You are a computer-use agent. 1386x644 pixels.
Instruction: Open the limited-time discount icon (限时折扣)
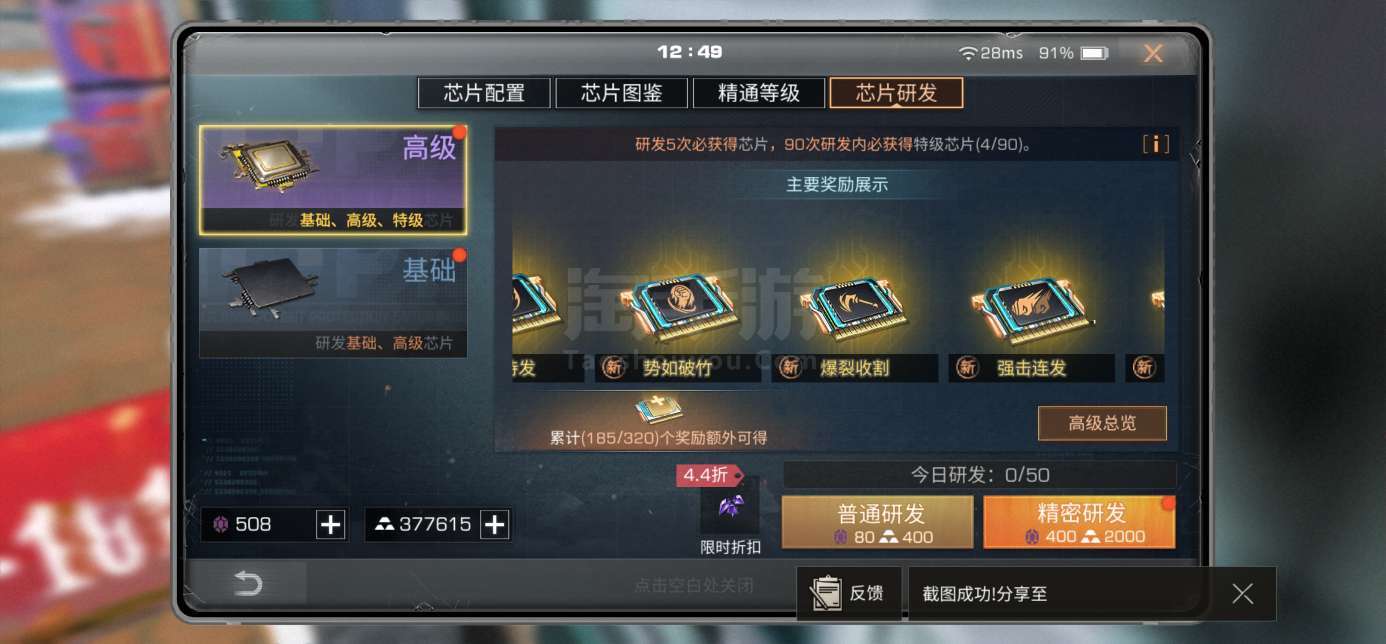point(730,507)
